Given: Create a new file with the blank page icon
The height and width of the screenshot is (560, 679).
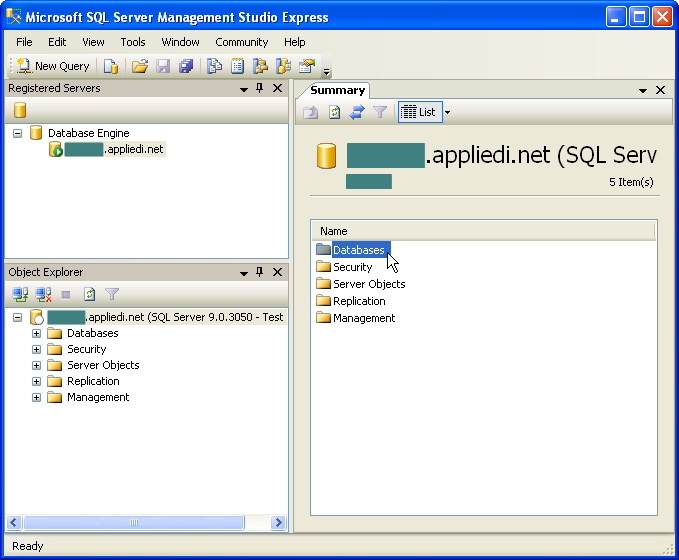Looking at the screenshot, I should pos(111,66).
